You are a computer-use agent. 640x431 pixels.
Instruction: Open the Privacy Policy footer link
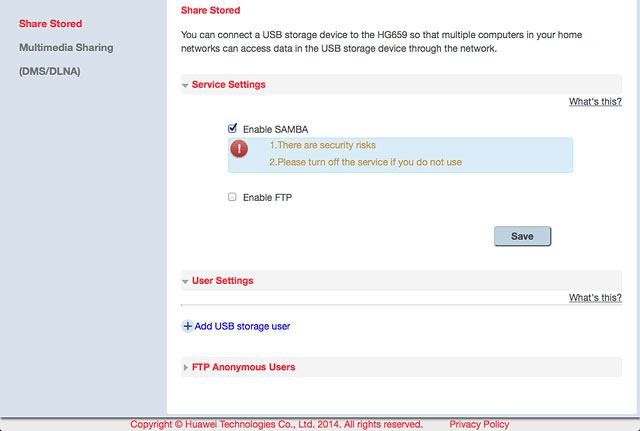[479, 424]
